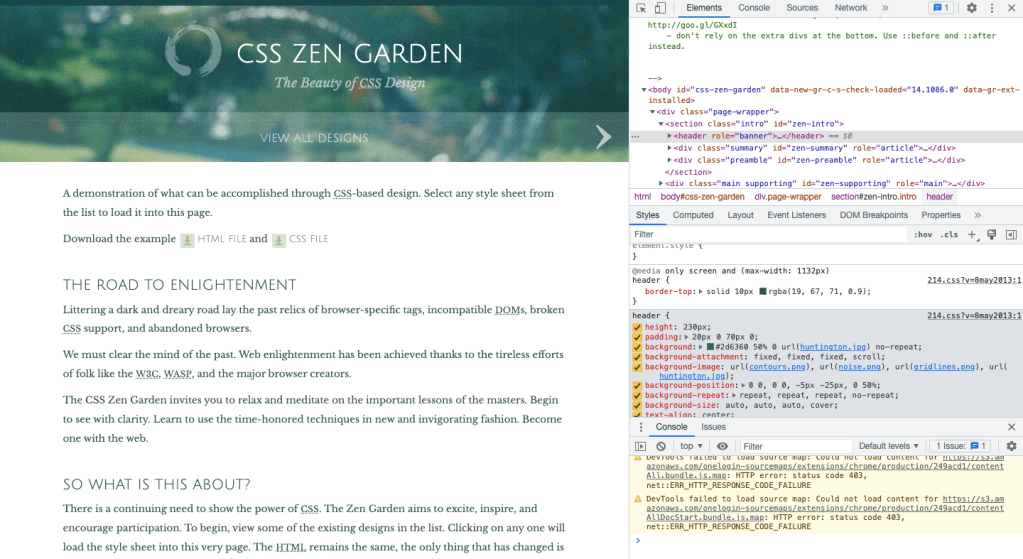
Task: Click the new style rule plus icon
Action: [x=972, y=234]
